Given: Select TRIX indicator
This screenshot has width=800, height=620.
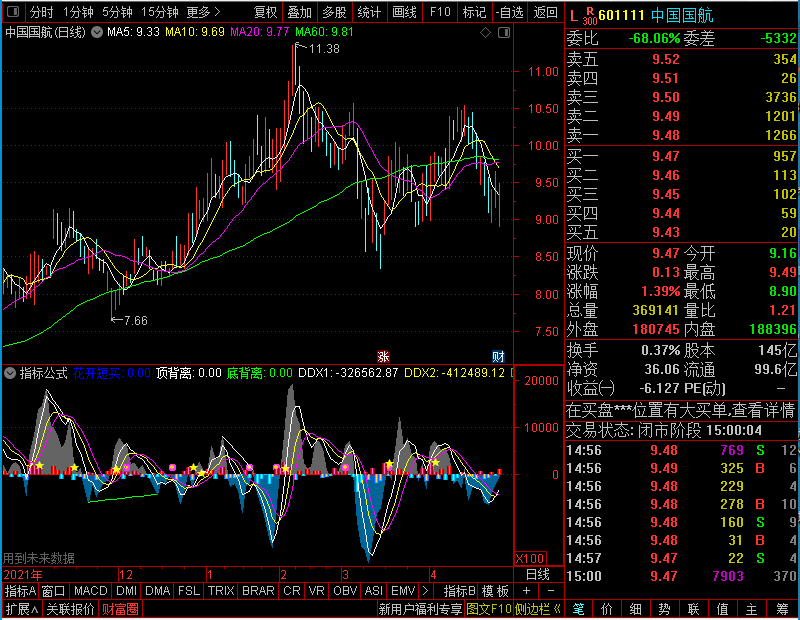Looking at the screenshot, I should click(221, 591).
